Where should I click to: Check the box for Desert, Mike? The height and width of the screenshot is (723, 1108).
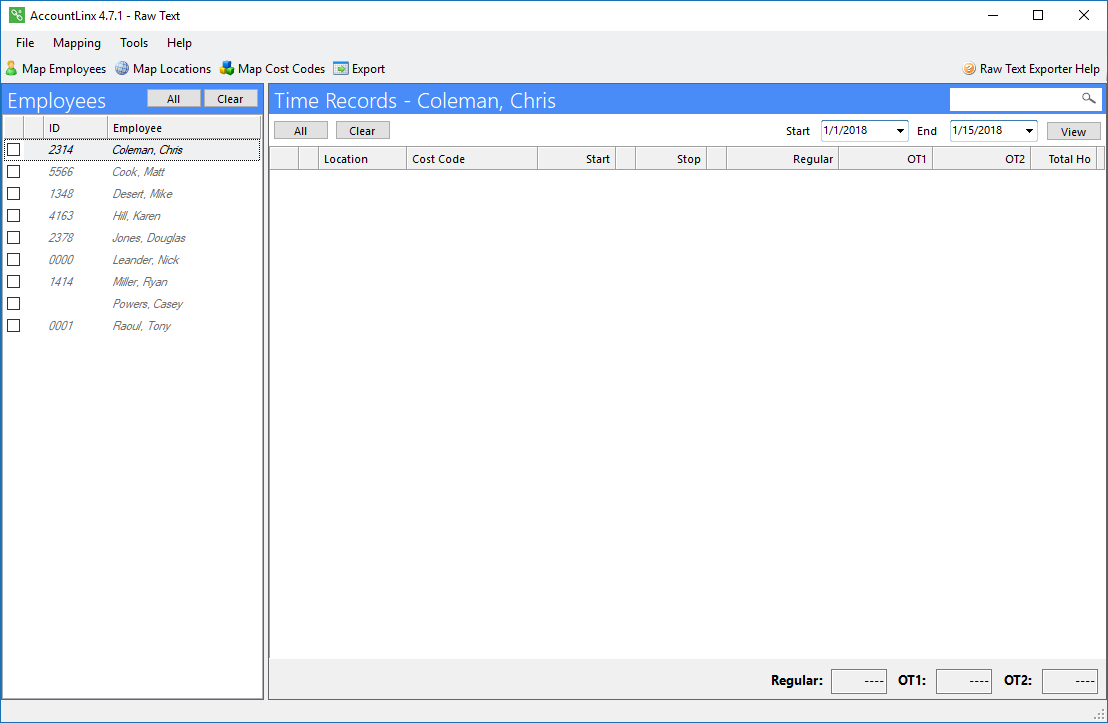click(13, 194)
